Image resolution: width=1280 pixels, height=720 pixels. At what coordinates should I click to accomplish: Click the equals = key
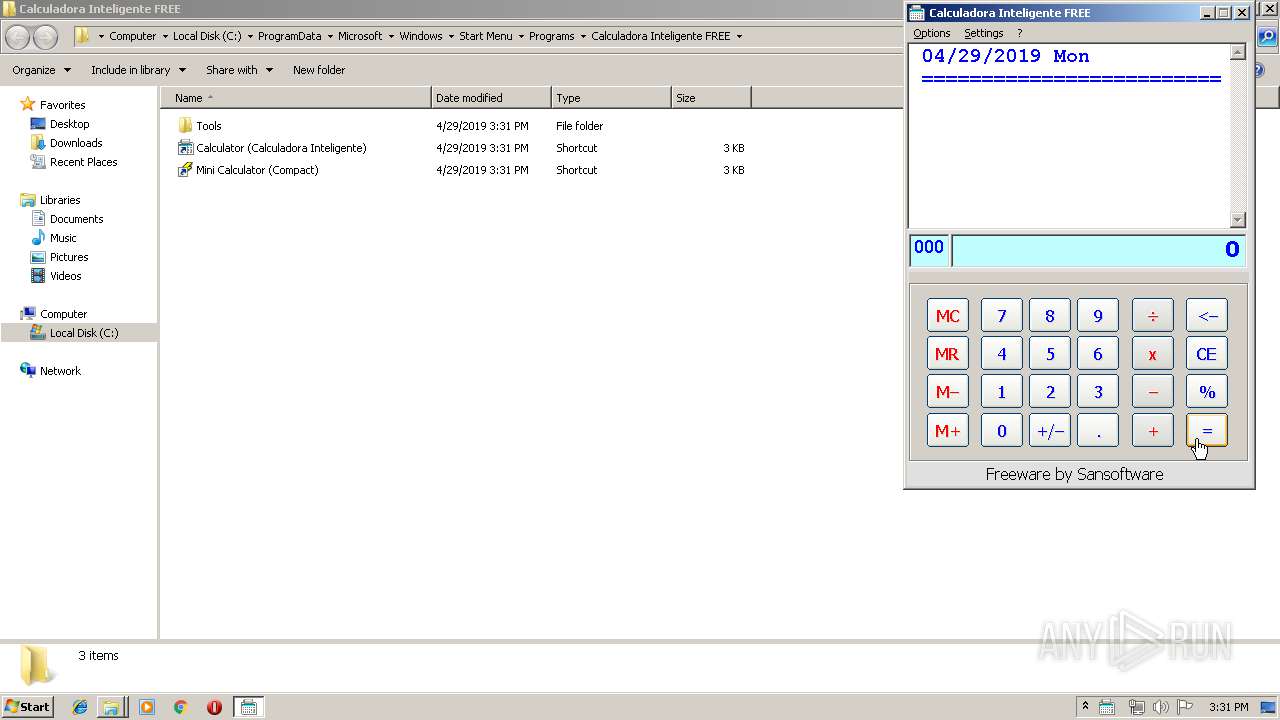(1206, 431)
